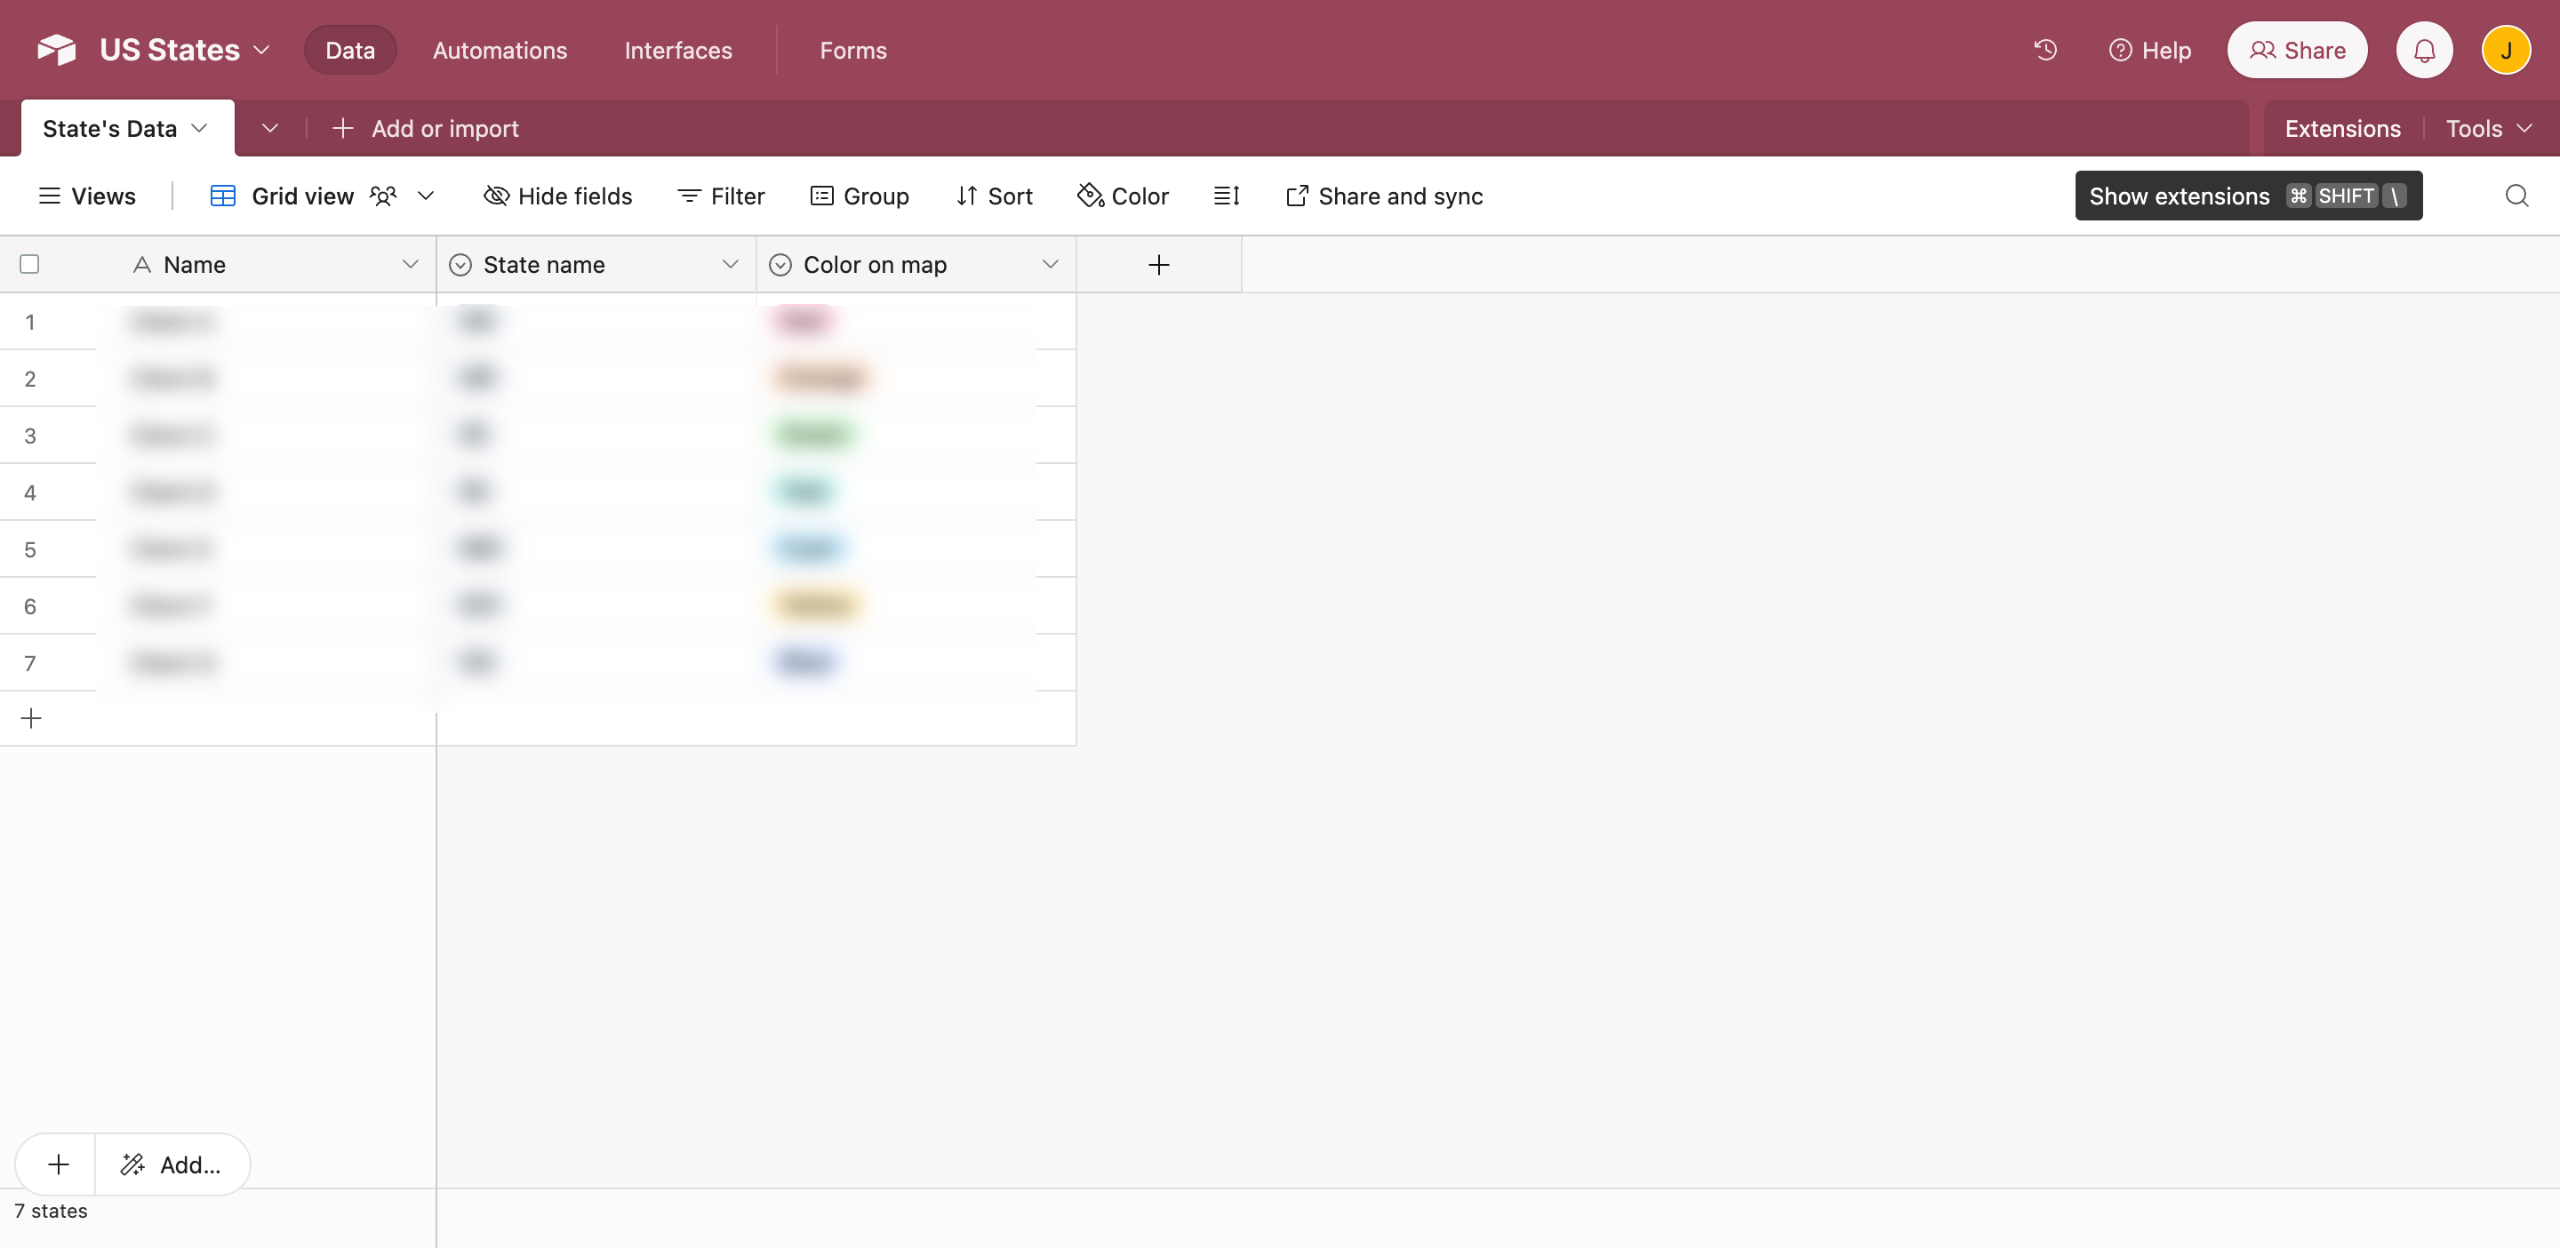Click Share and sync
2560x1248 pixels.
point(1384,196)
